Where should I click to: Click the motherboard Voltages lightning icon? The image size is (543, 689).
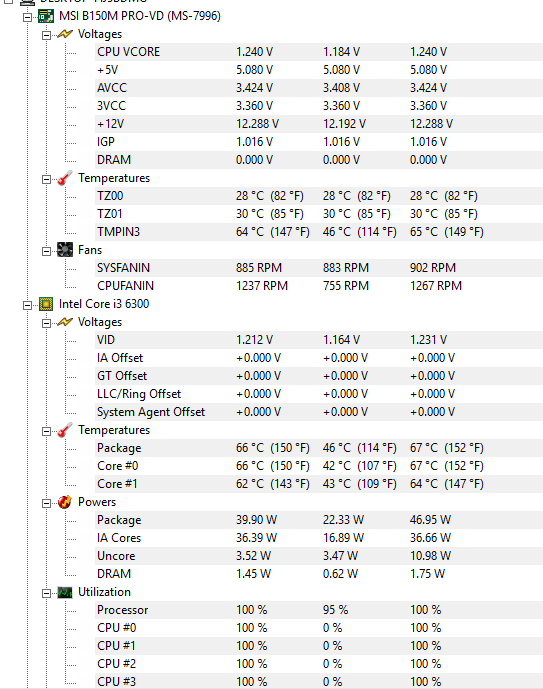(65, 34)
